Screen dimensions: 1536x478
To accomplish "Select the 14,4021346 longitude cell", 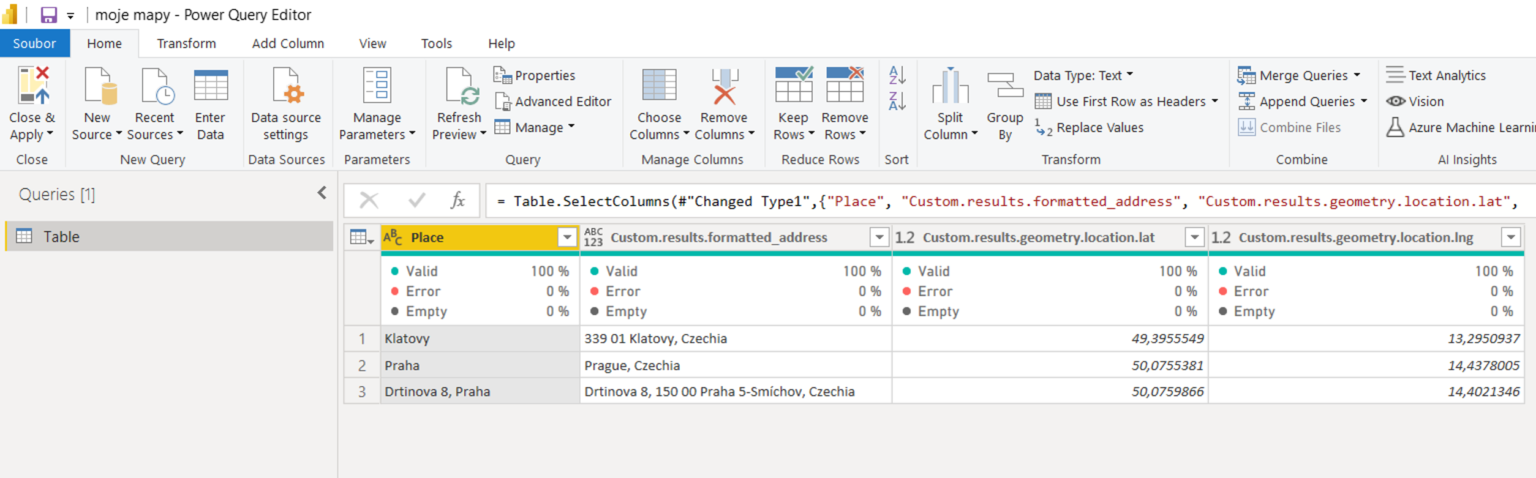I will click(x=1366, y=391).
